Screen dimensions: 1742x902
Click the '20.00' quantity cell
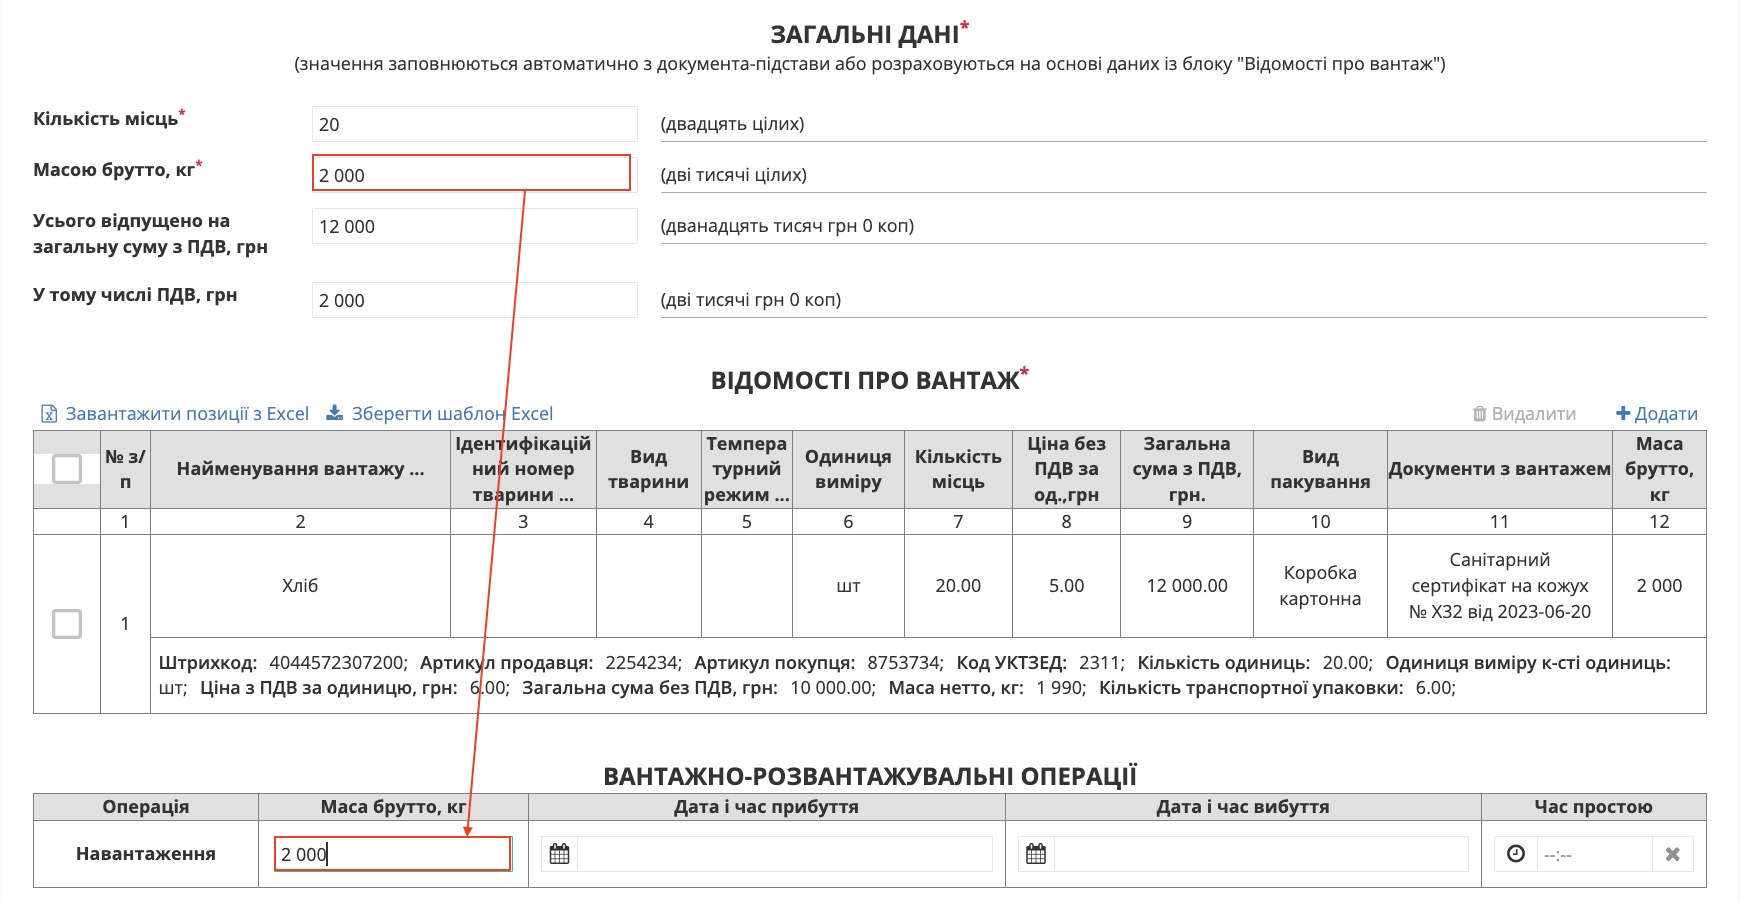coord(958,586)
